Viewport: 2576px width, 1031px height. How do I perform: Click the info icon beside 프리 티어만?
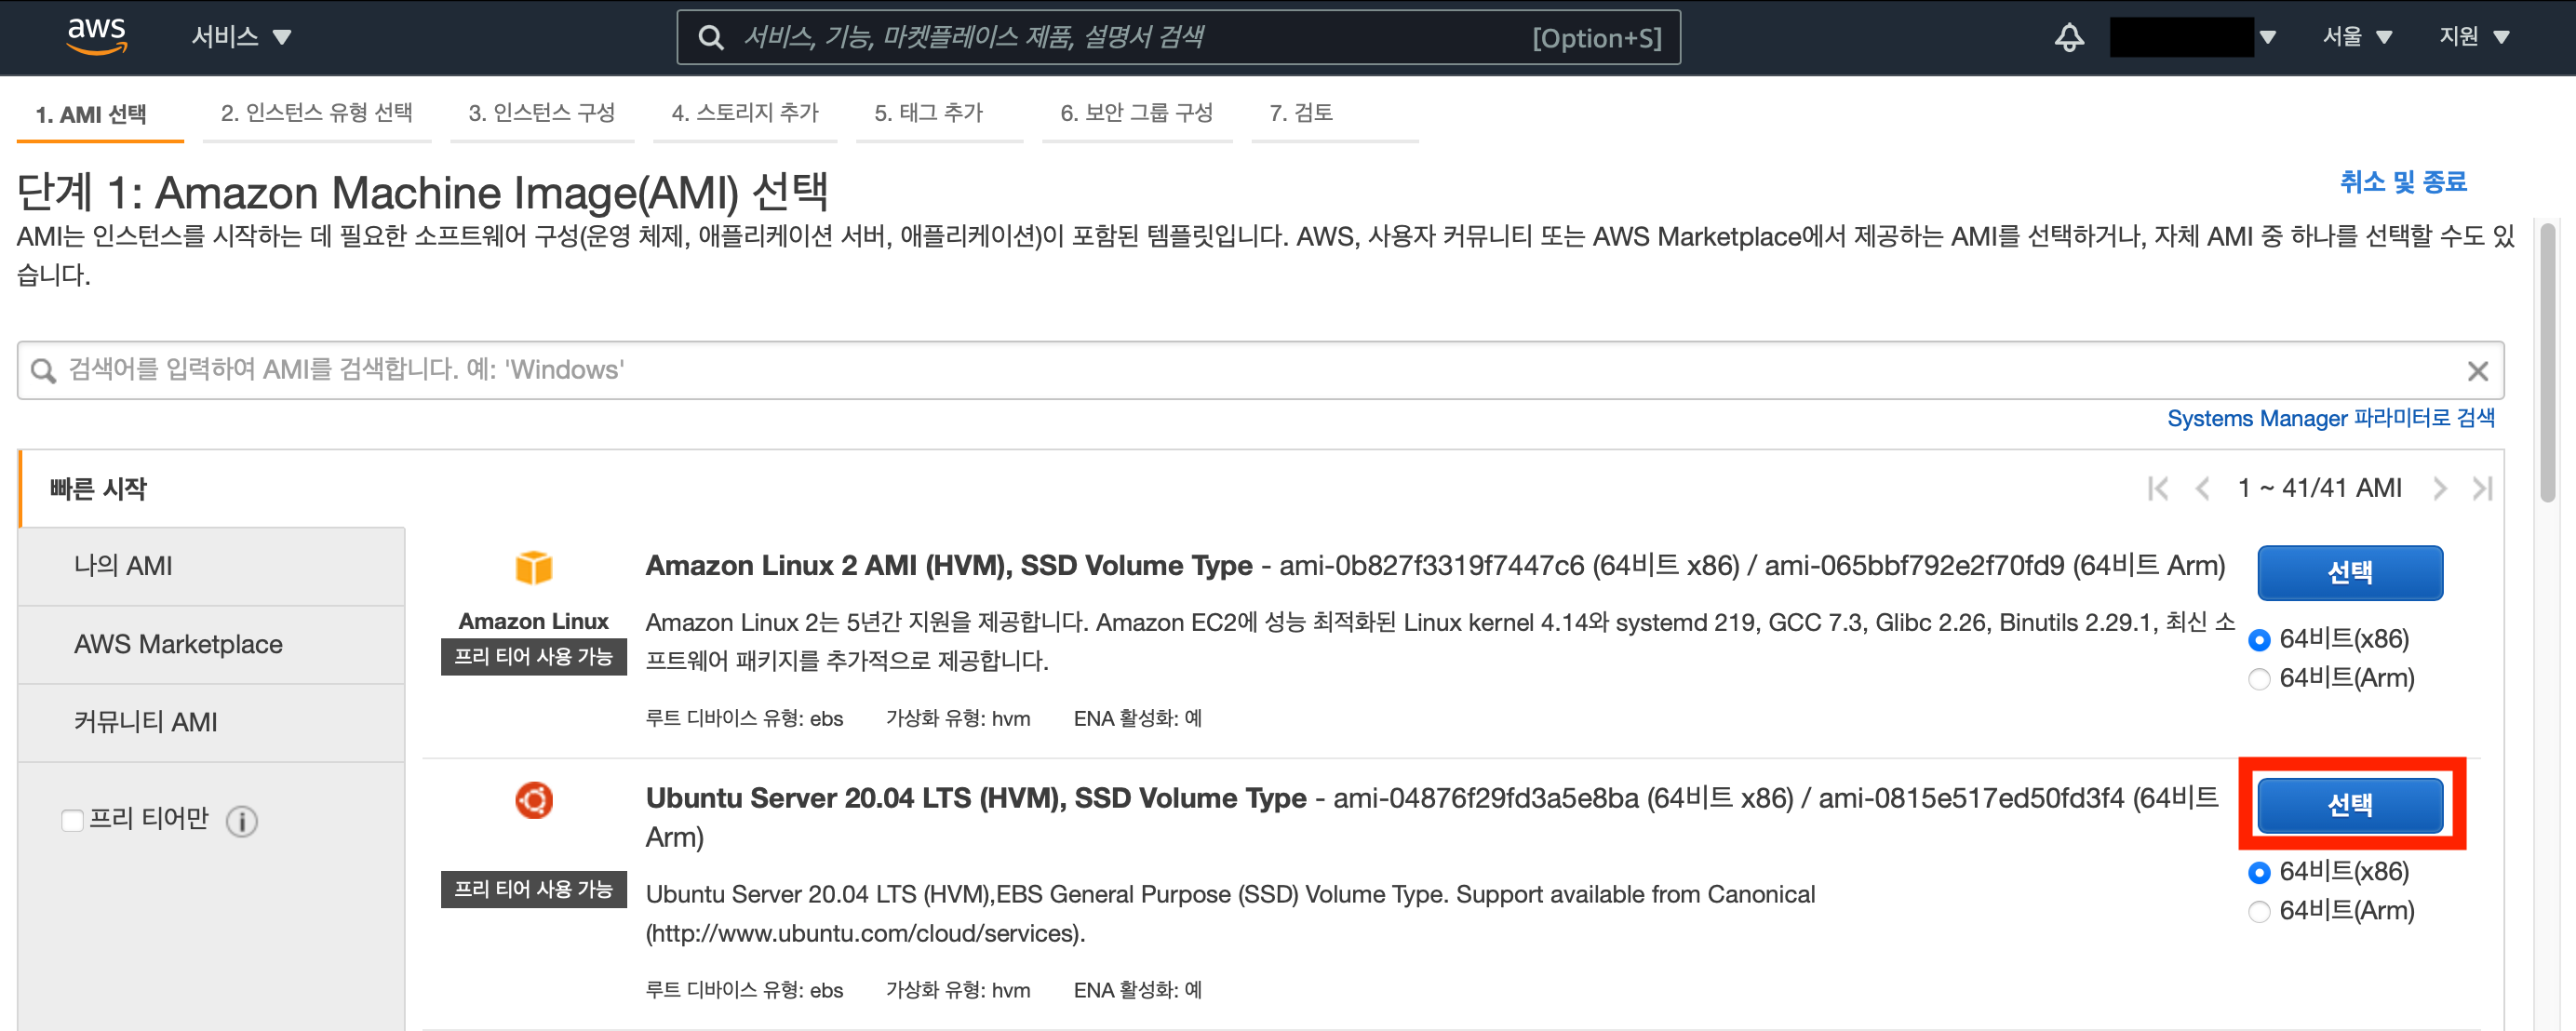pyautogui.click(x=241, y=821)
